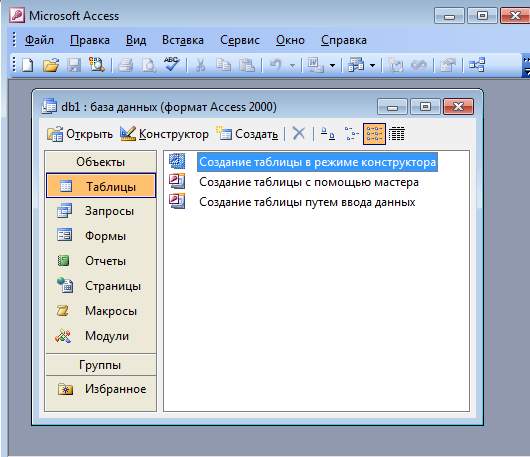Click the Delete X icon in database window
Screen dimensions: 530x457
coord(299,134)
